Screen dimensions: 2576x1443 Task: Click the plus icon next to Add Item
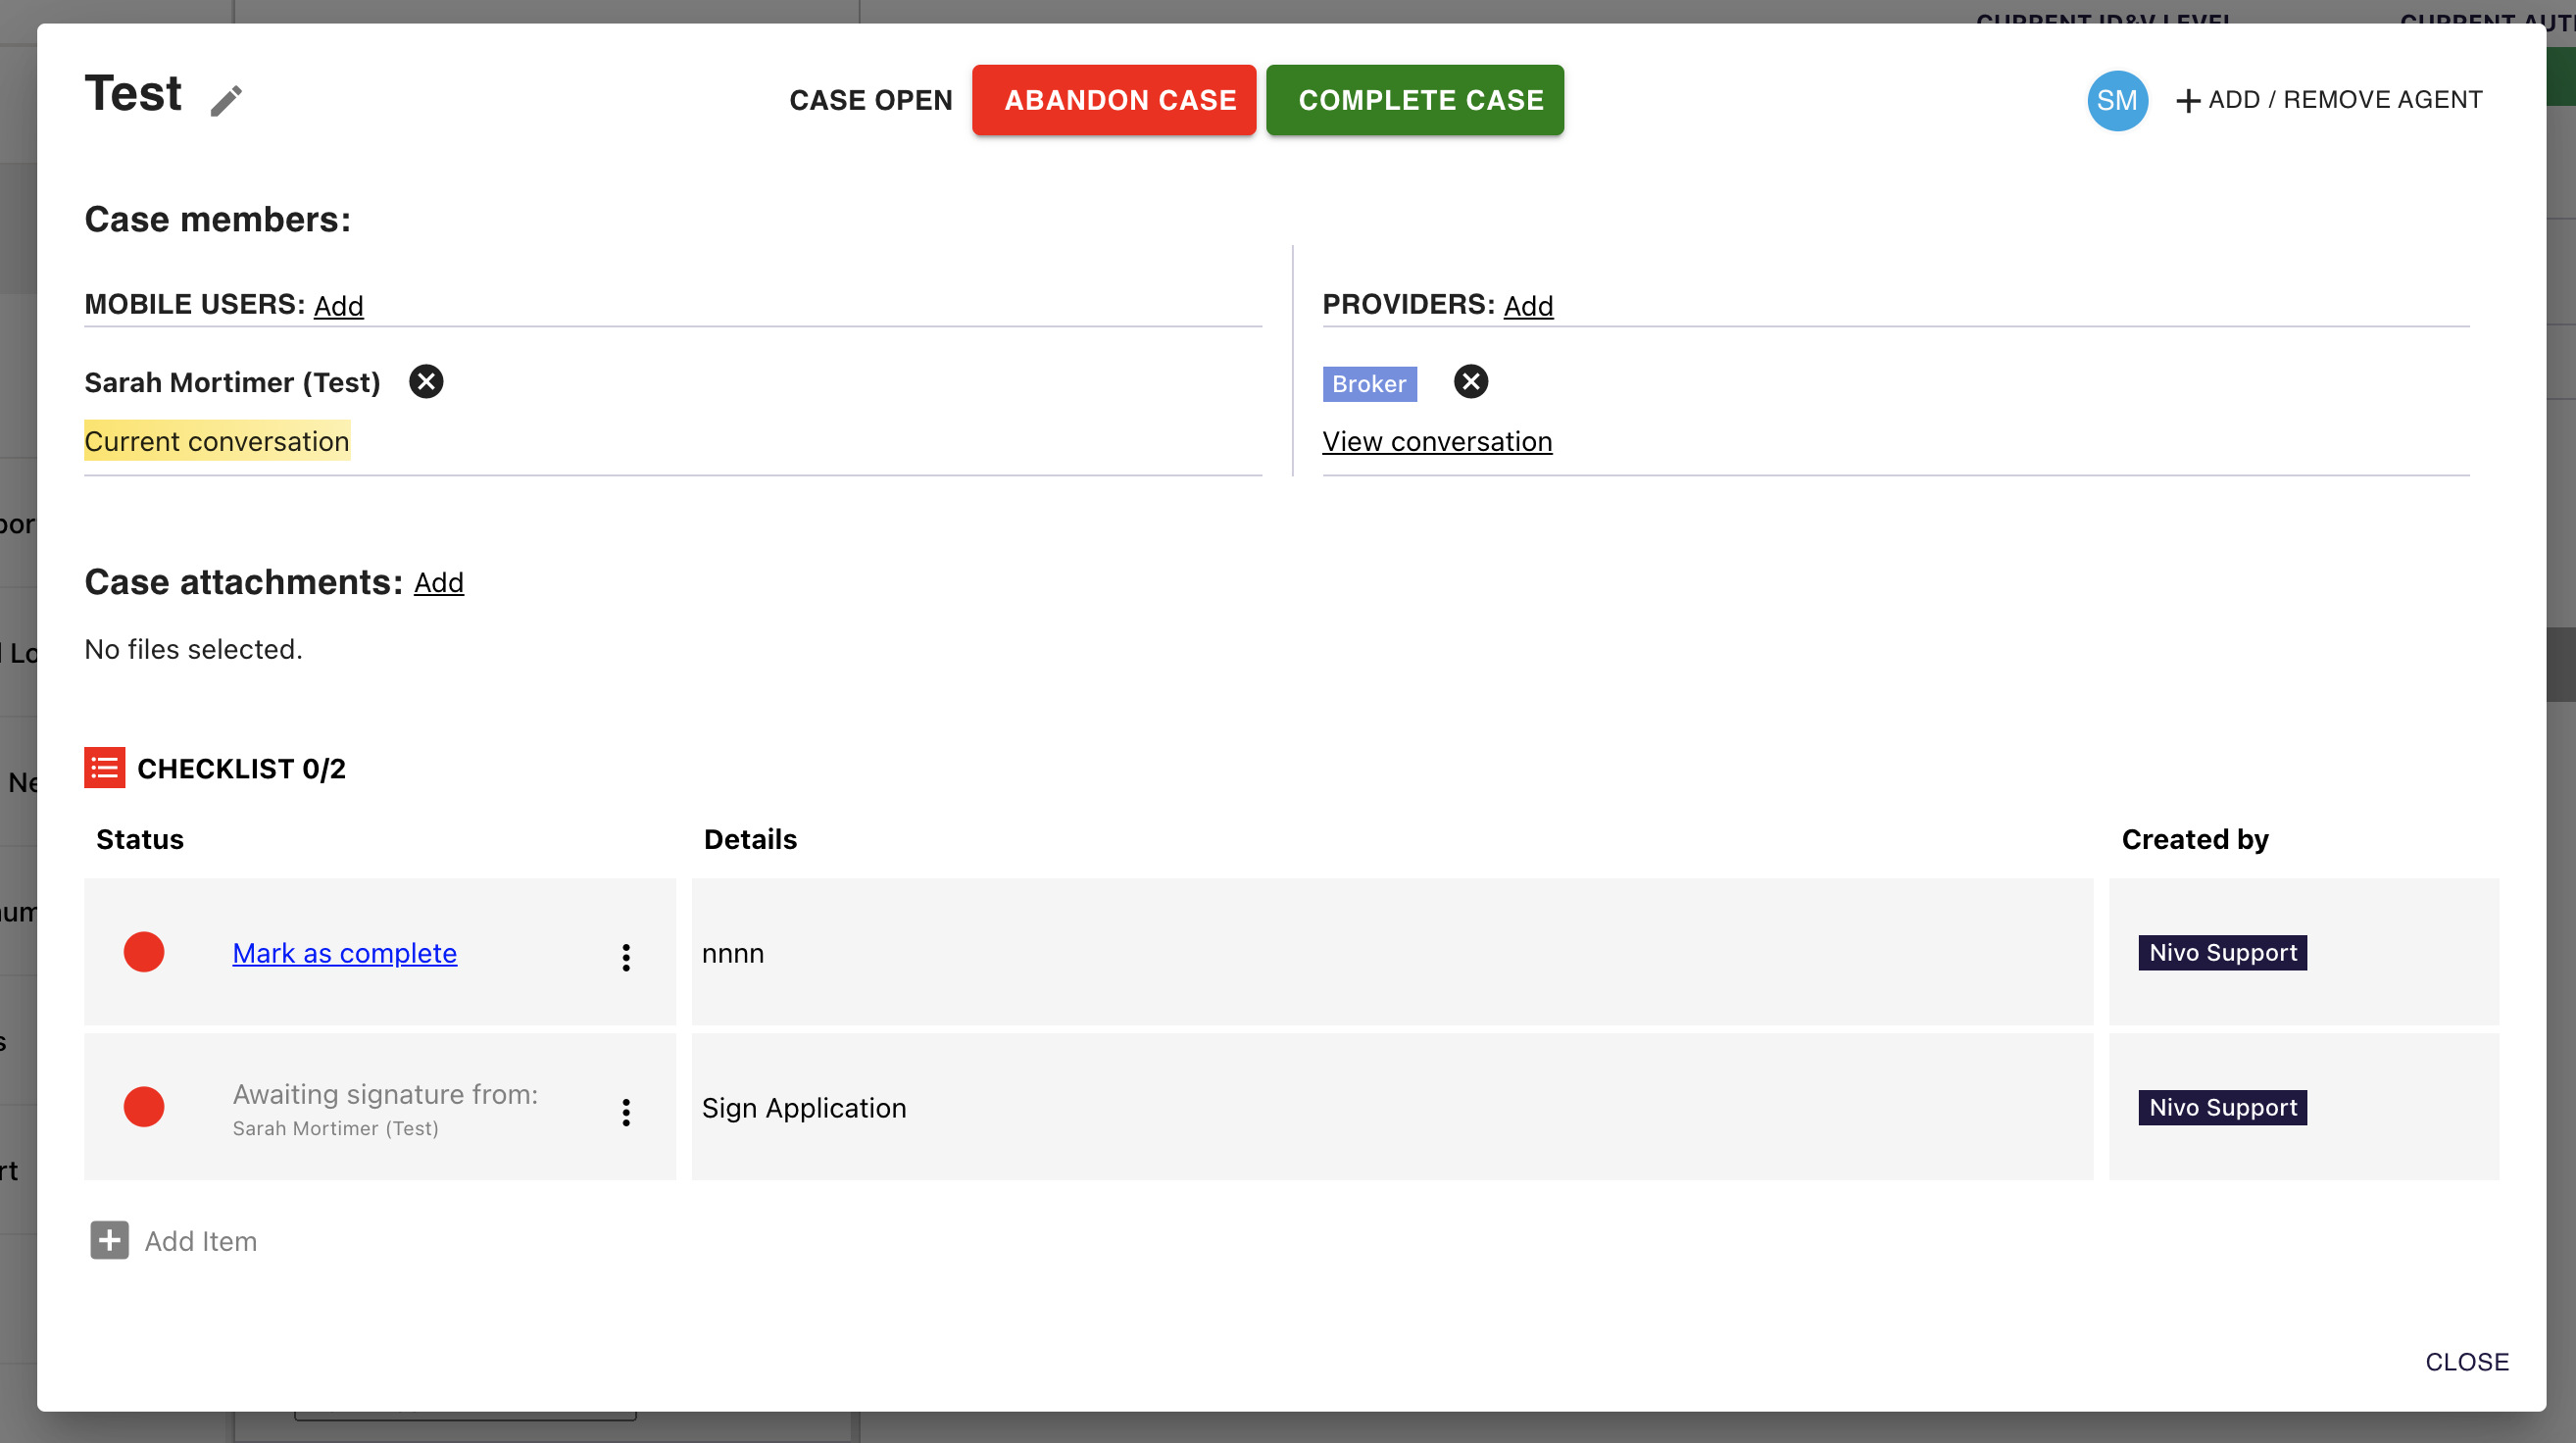[109, 1240]
